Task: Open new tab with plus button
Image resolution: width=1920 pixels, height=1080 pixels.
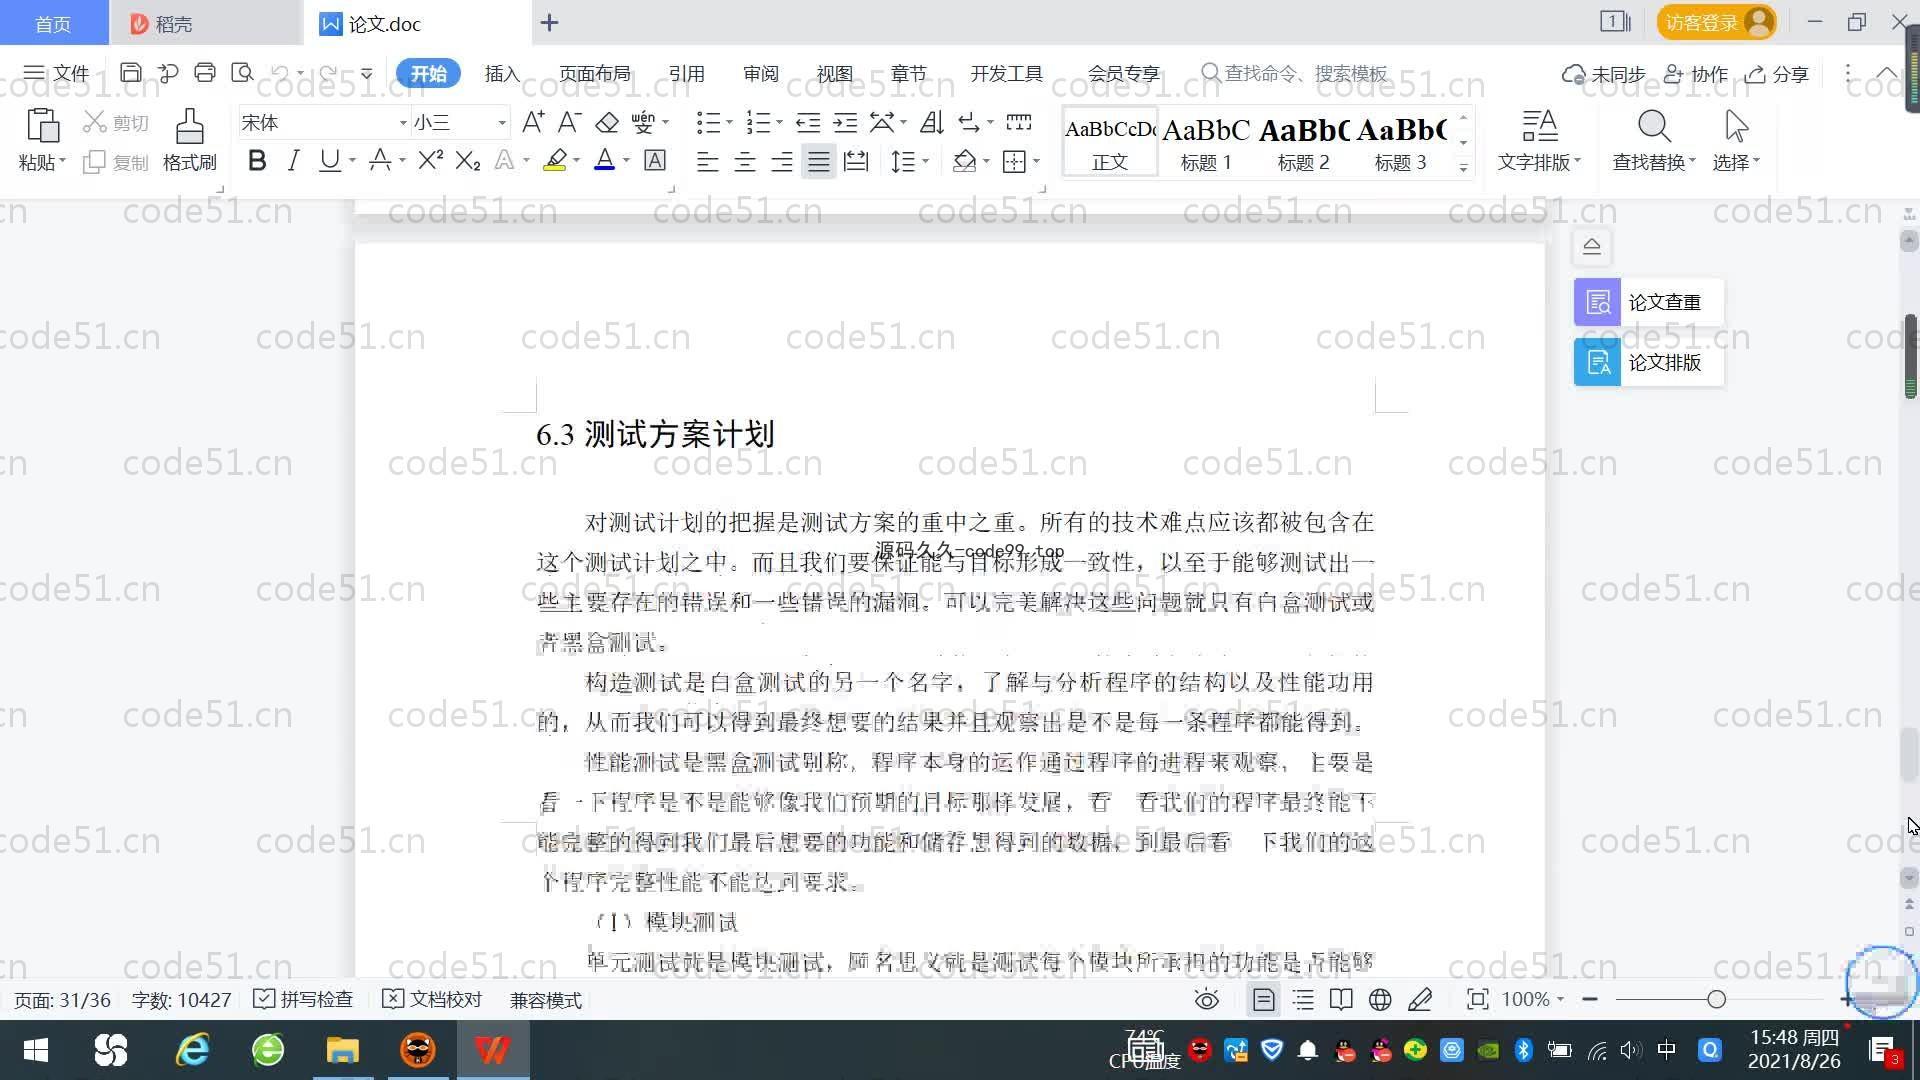Action: [x=549, y=23]
